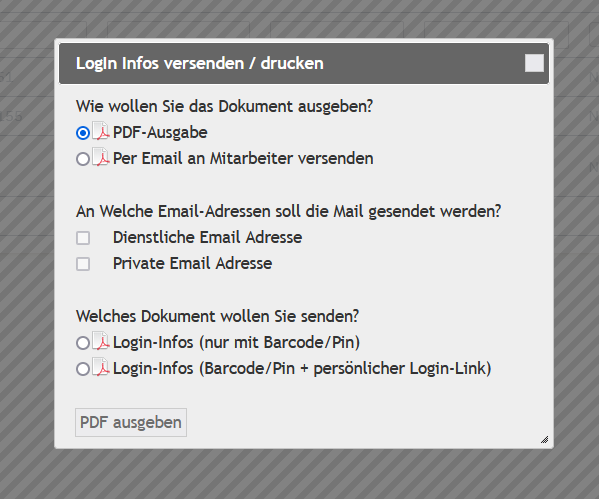The height and width of the screenshot is (499, 599).
Task: Tick the Private Email Adresse checkbox
Action: tap(83, 264)
